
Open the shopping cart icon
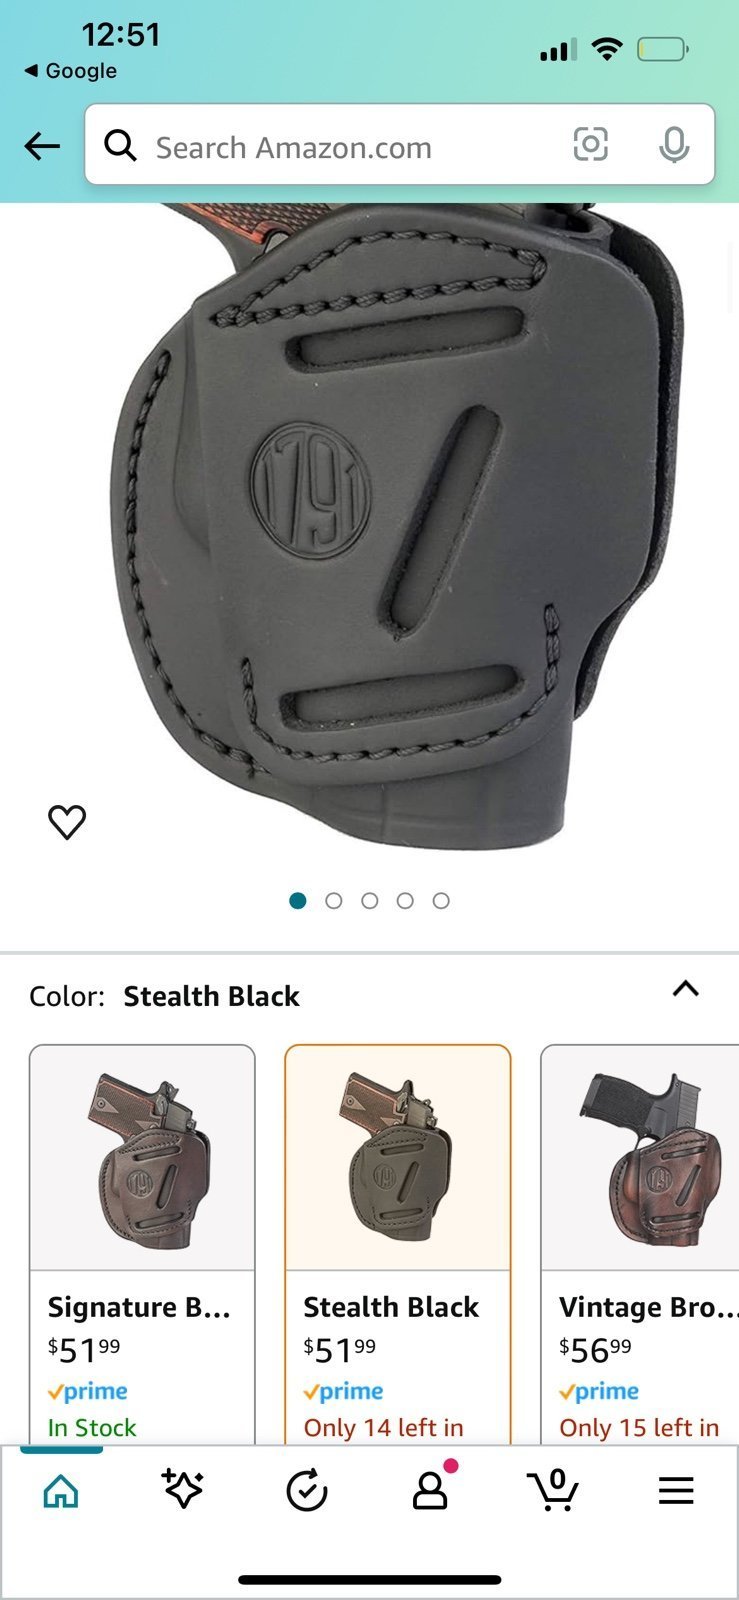coord(553,1490)
